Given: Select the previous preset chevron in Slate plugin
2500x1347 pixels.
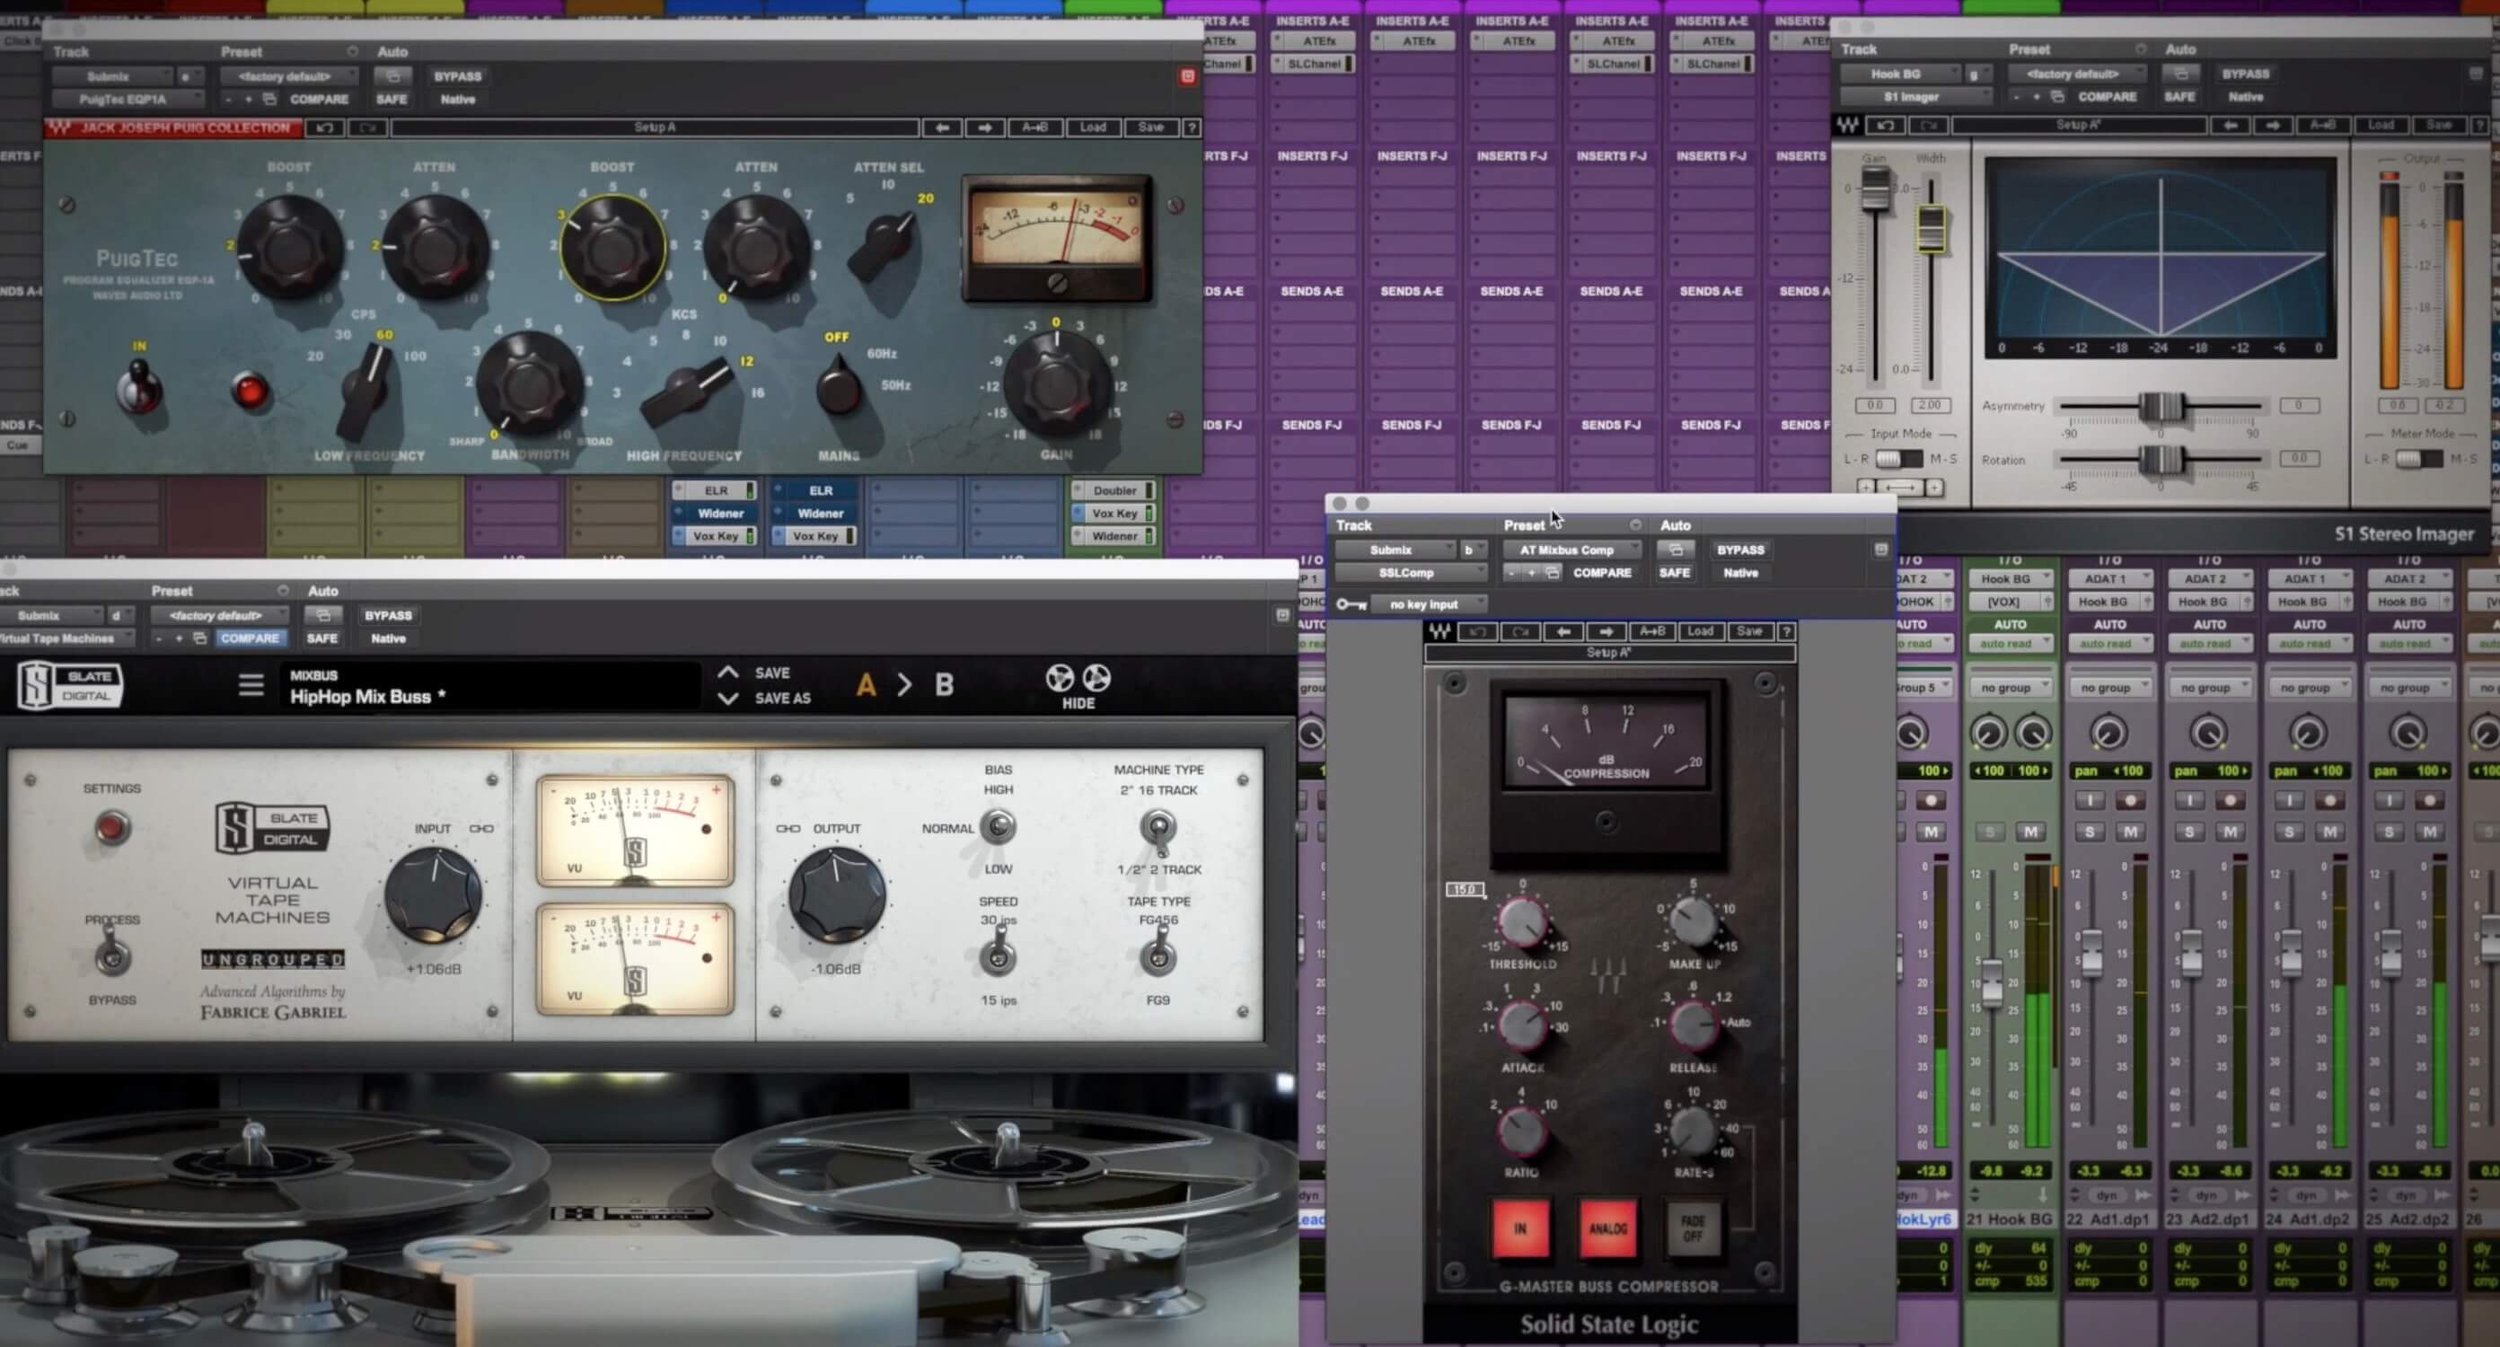Looking at the screenshot, I should [x=728, y=672].
